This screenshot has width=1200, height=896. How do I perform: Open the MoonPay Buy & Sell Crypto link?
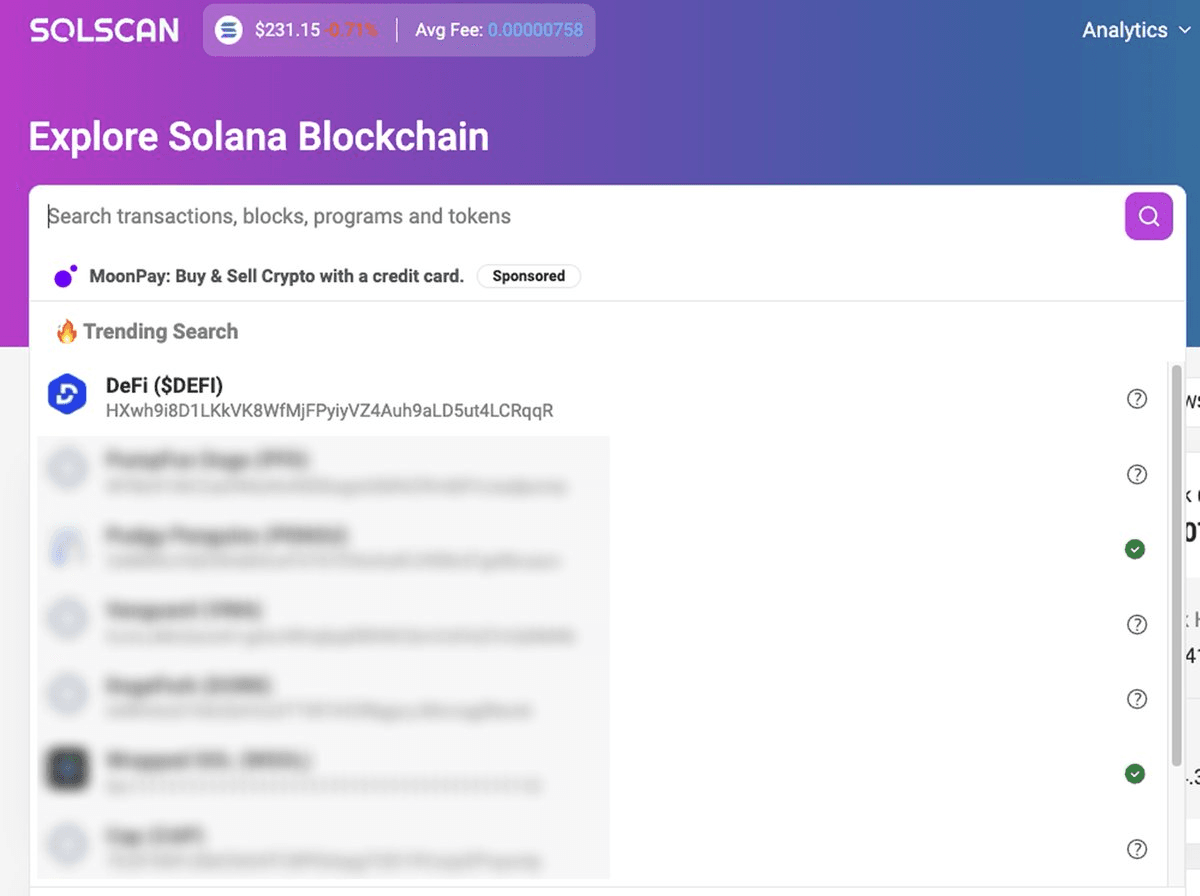point(277,276)
